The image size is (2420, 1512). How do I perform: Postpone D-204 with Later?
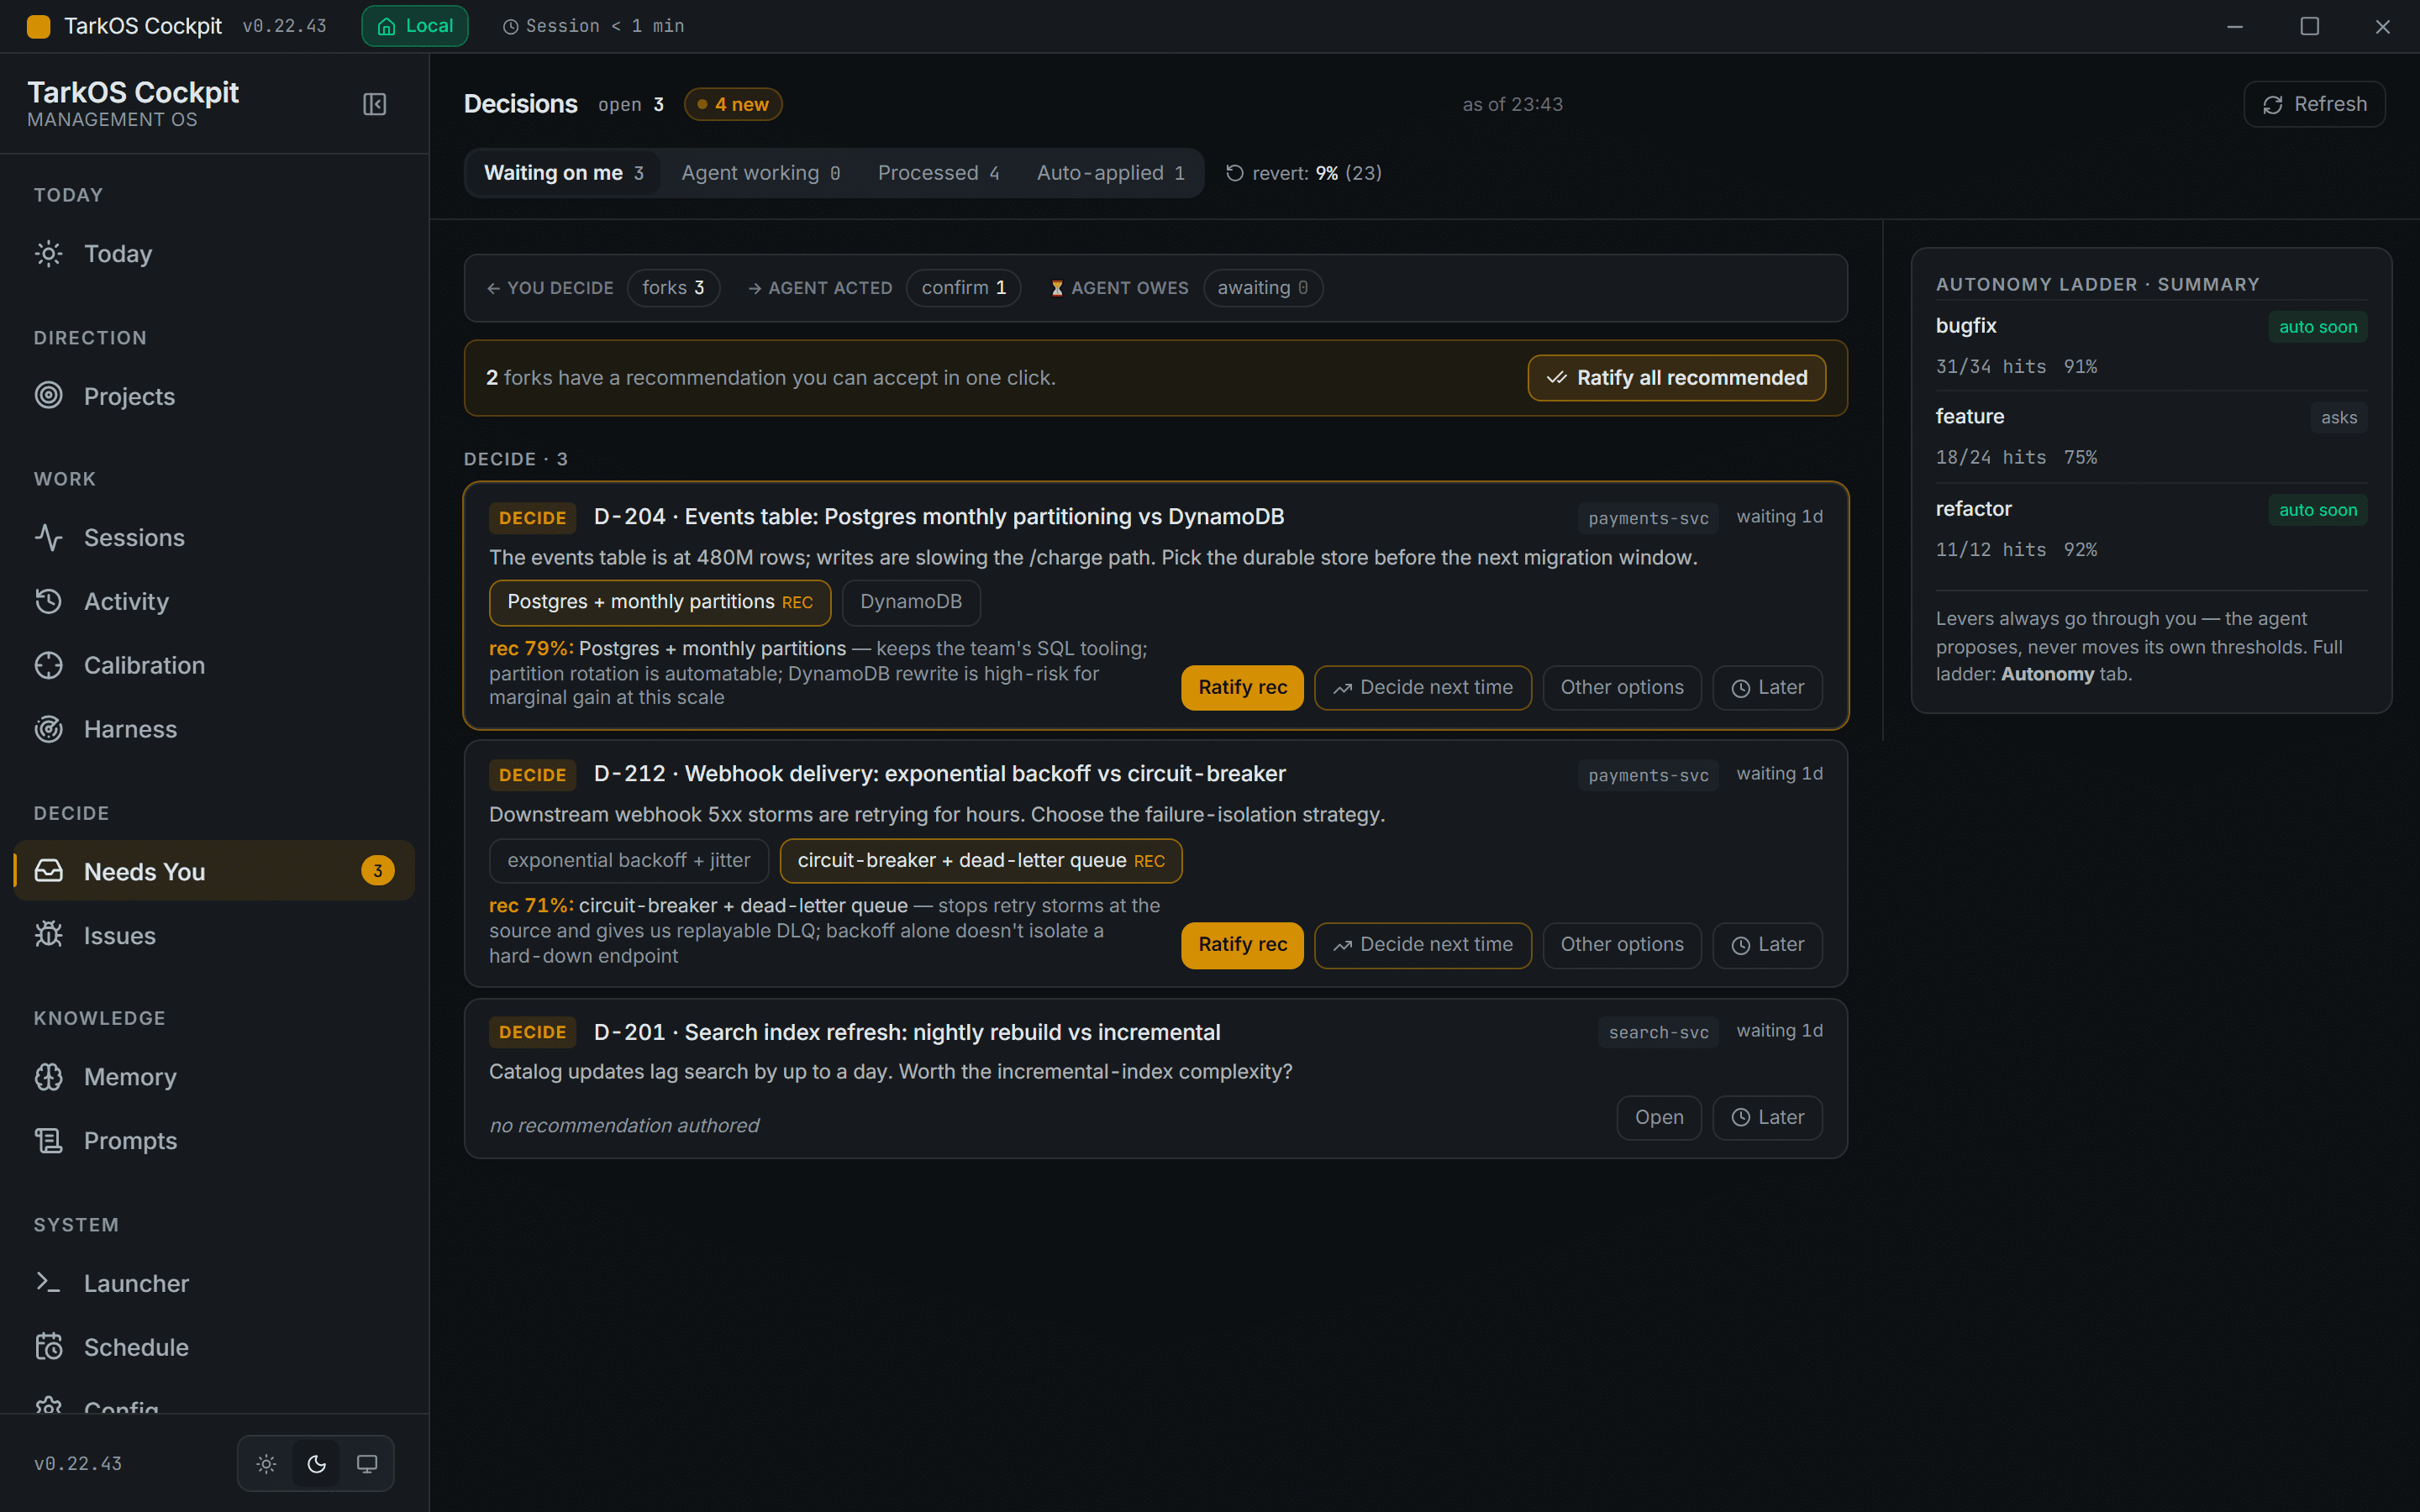tap(1767, 688)
